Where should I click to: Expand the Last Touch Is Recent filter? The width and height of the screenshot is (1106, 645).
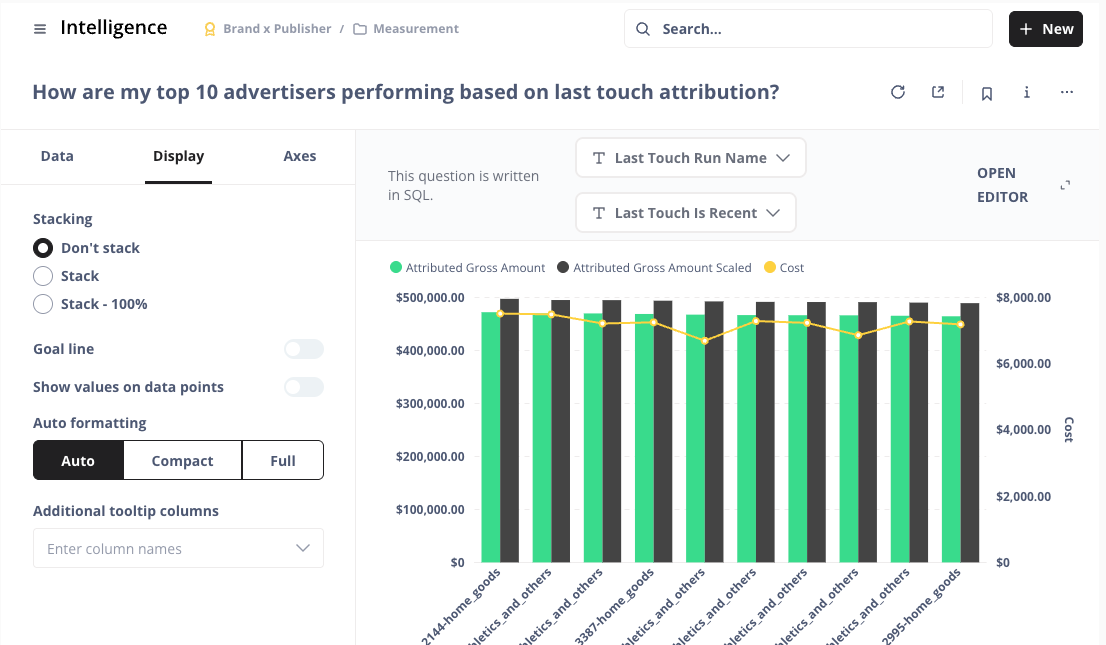coord(685,213)
